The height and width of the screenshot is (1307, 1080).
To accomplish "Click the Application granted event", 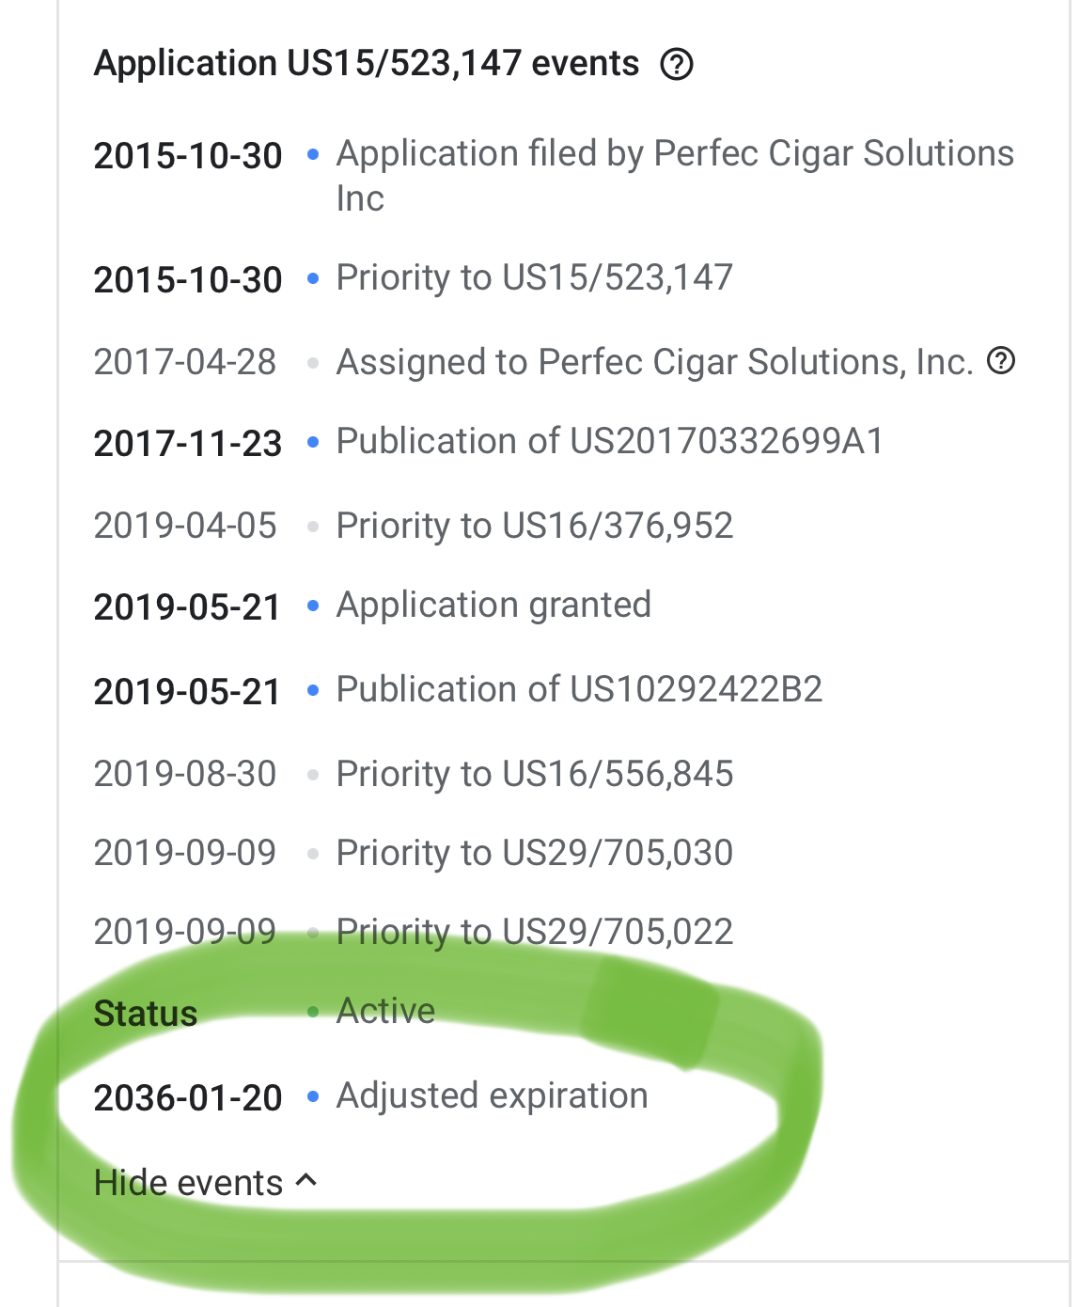I will (494, 606).
